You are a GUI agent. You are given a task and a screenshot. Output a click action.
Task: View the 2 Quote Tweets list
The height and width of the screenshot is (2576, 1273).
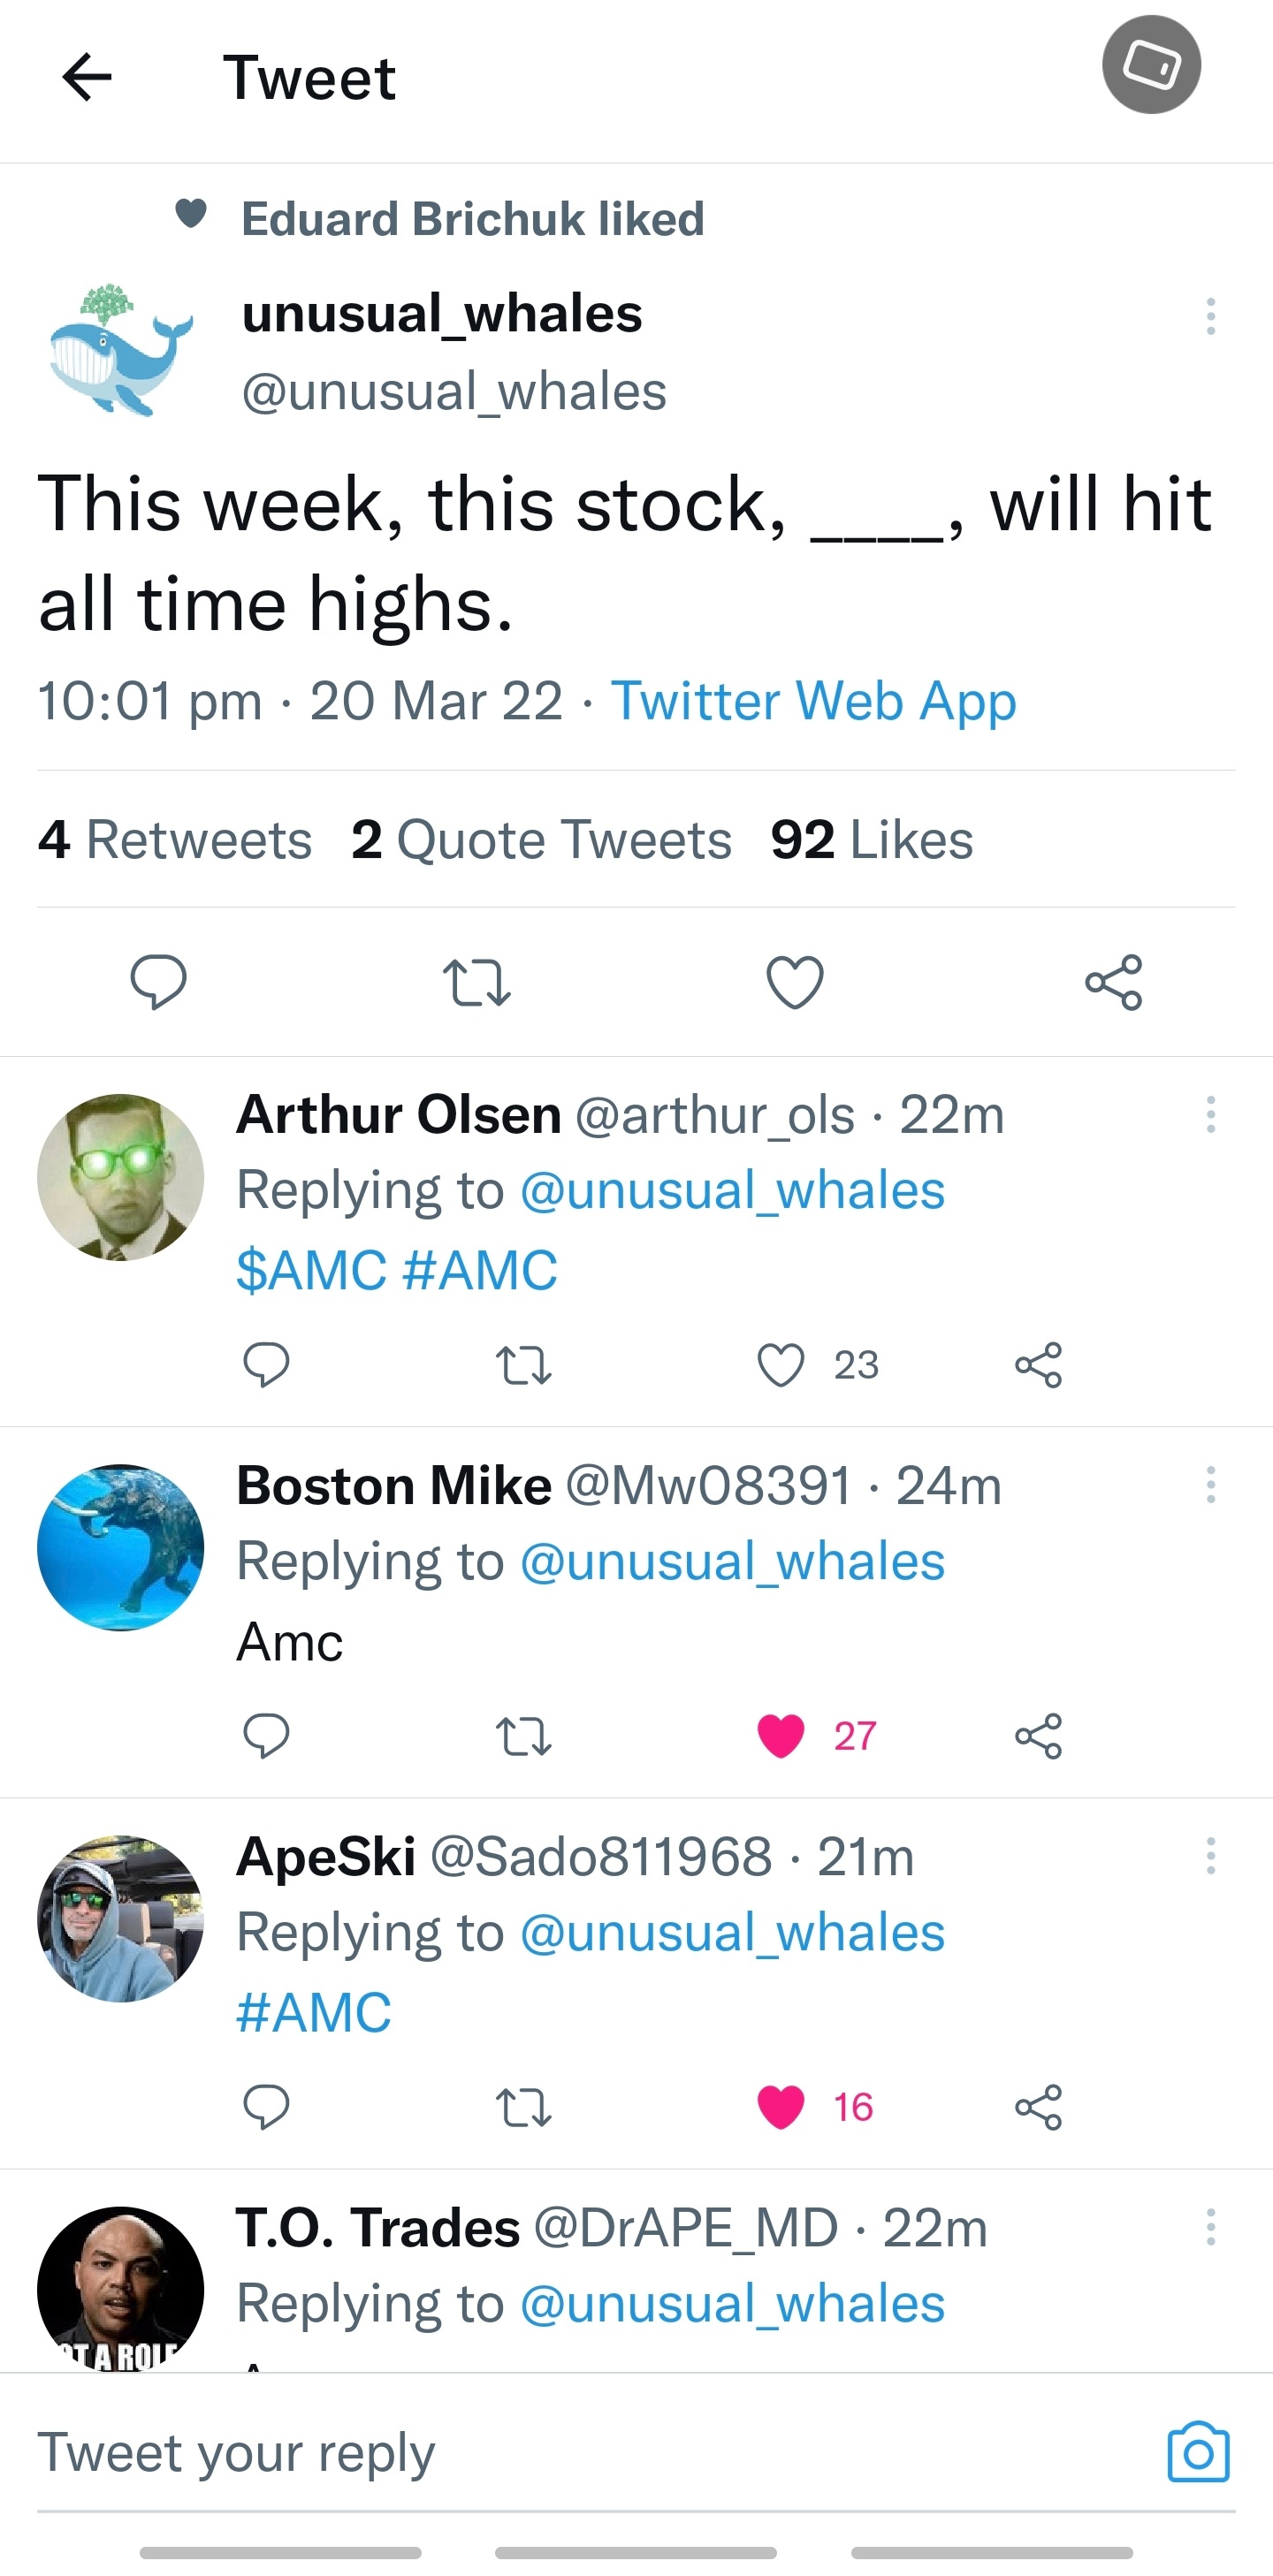541,839
